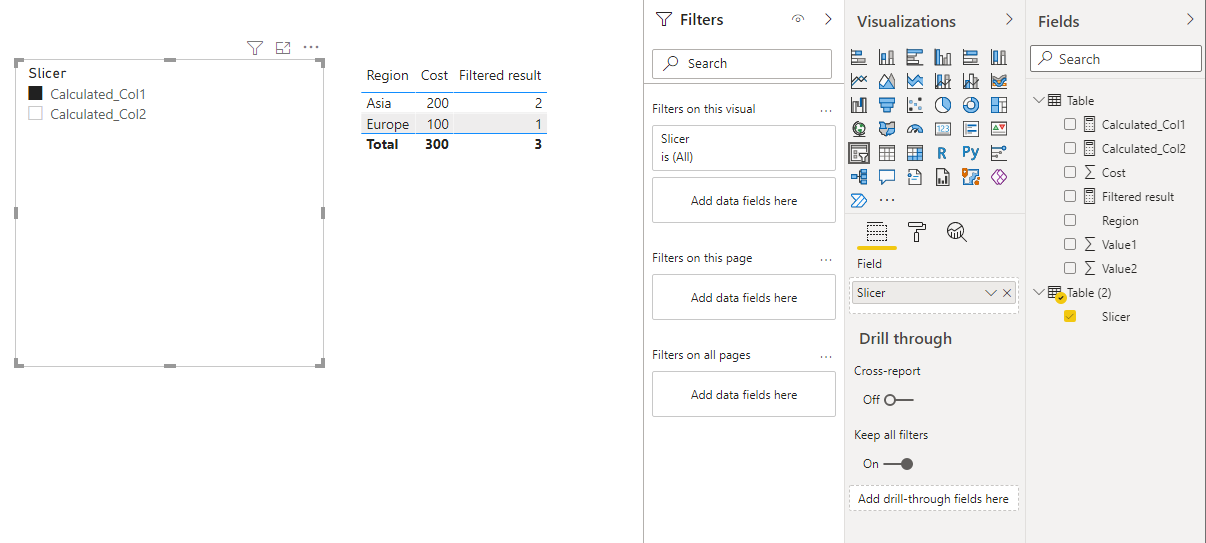
Task: Open the Format paint roller tab
Action: pyautogui.click(x=917, y=232)
